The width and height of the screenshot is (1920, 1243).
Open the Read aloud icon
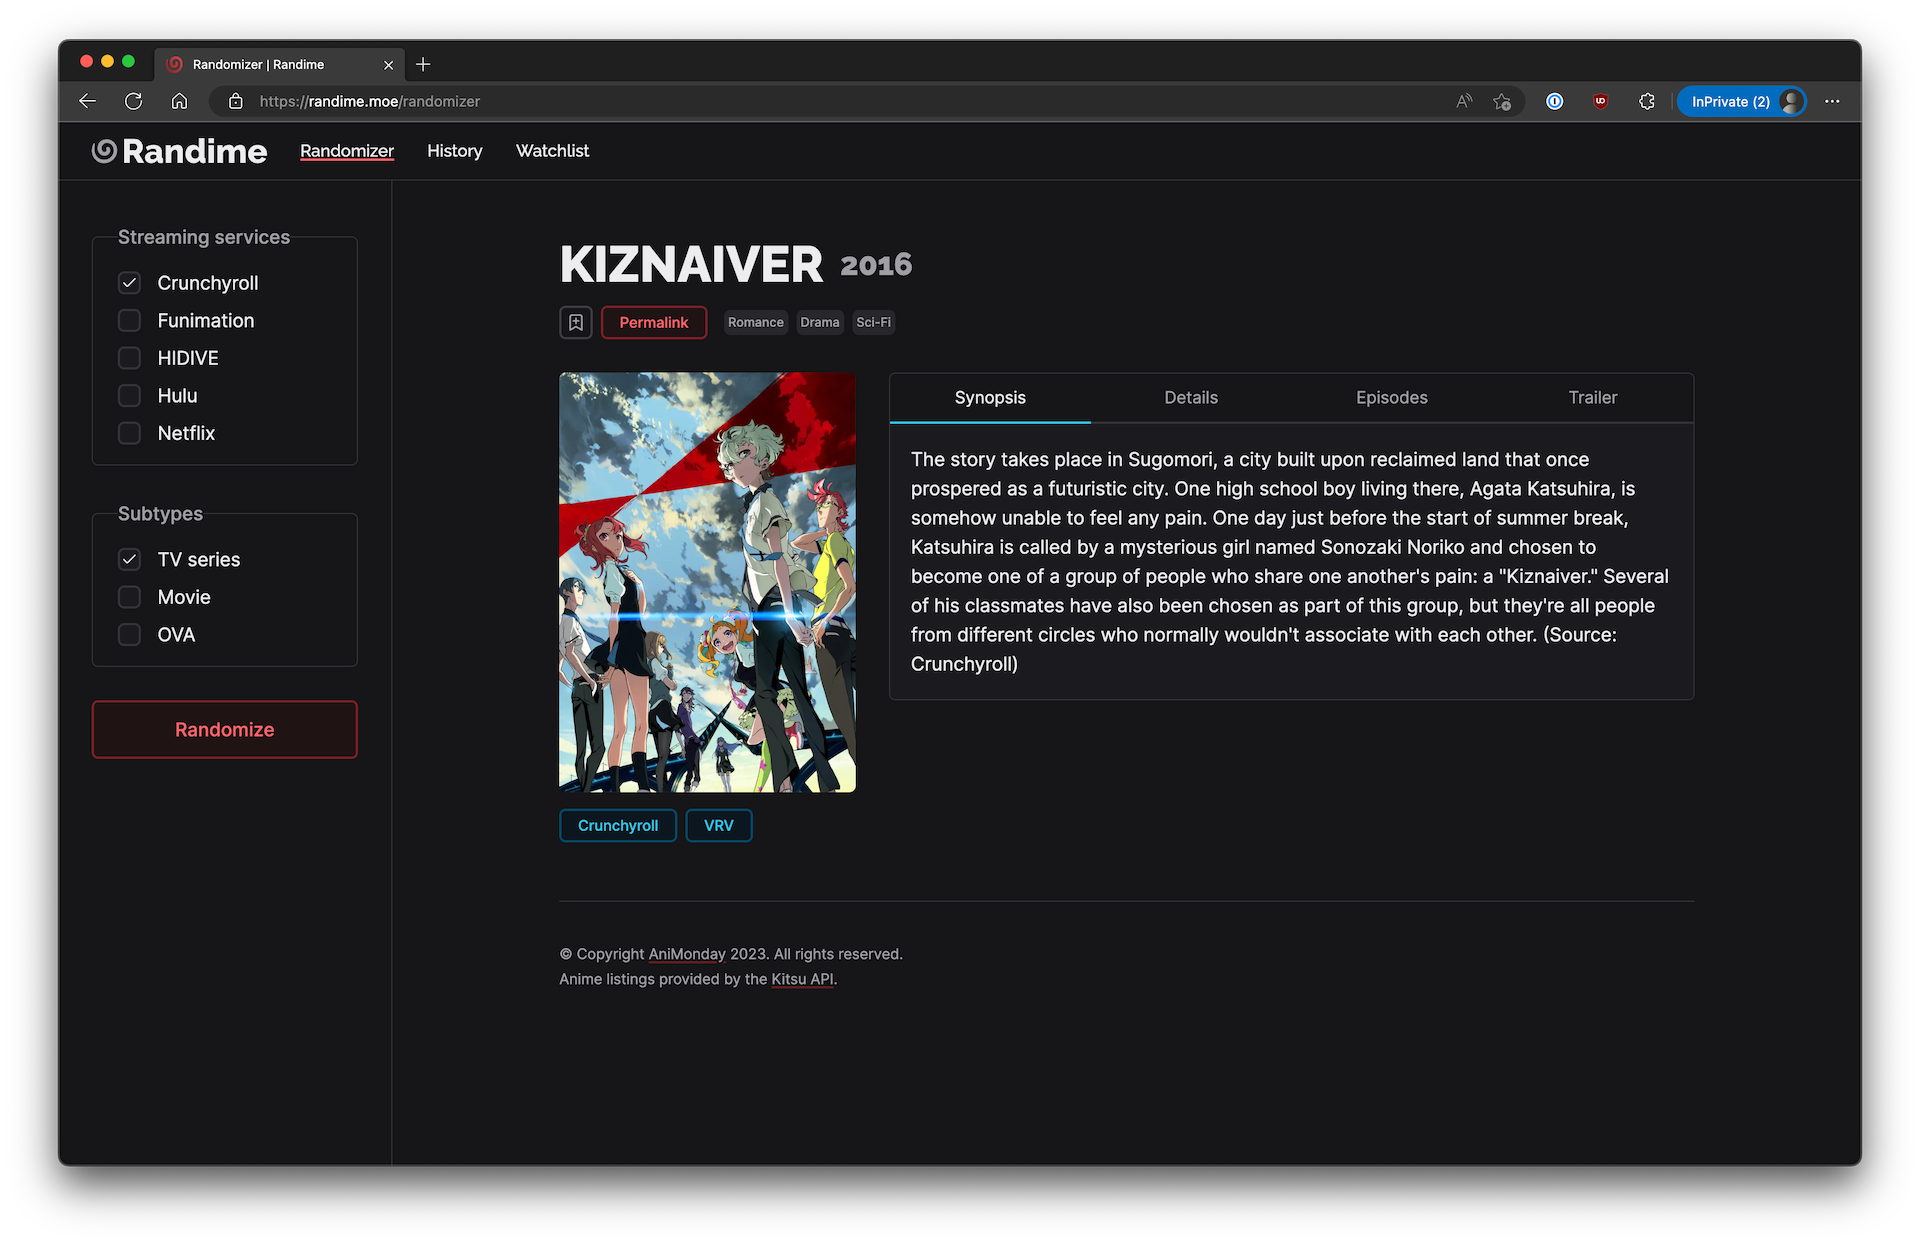(1464, 101)
